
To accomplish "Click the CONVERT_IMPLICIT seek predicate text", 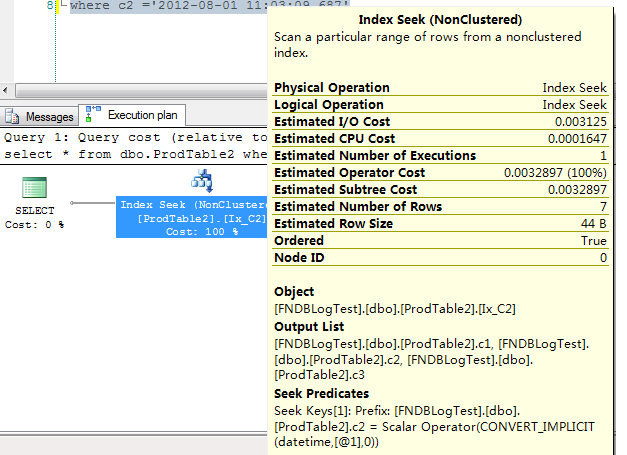I will tap(435, 427).
